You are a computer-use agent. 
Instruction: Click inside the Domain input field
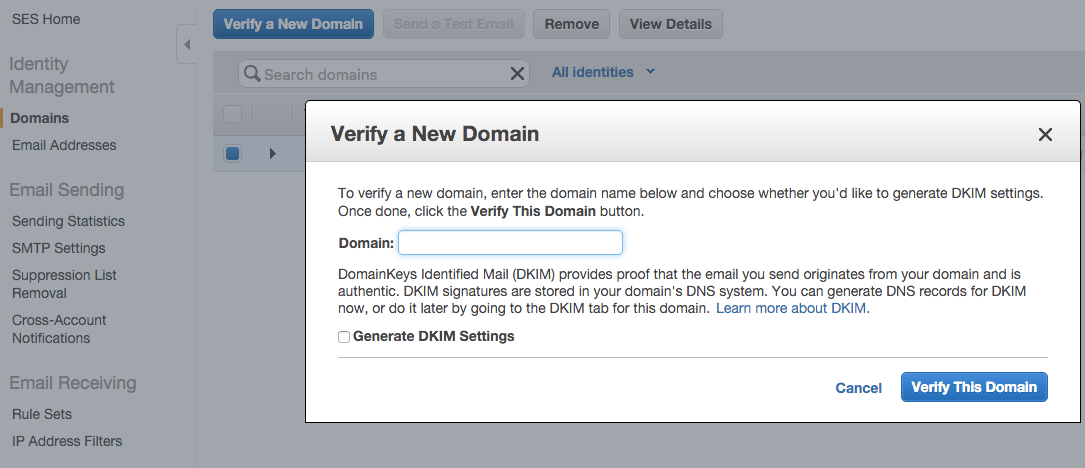(x=511, y=243)
